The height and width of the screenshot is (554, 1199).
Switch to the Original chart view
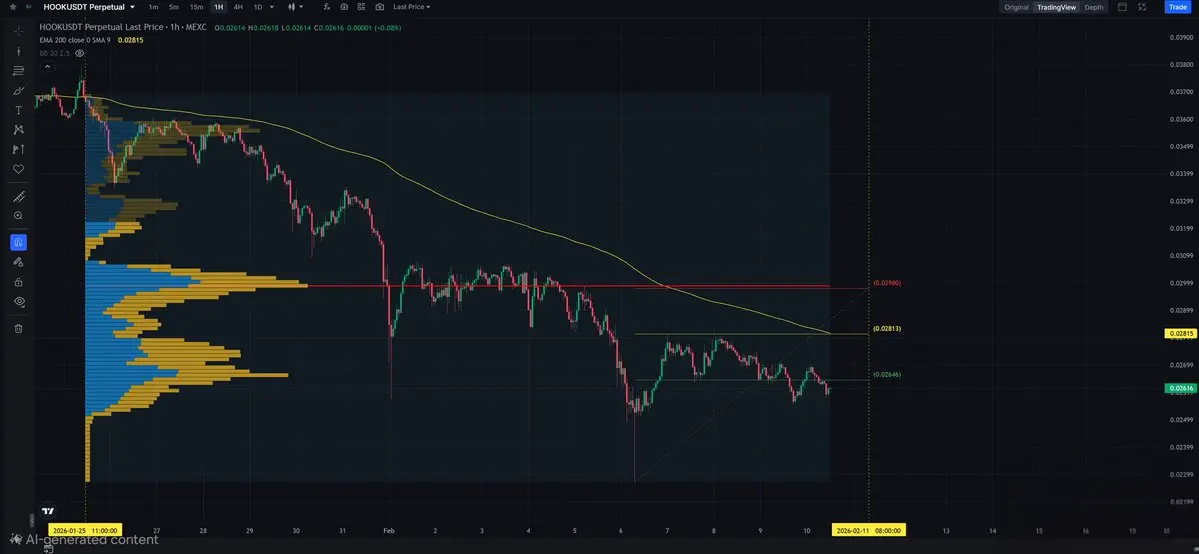[1016, 7]
